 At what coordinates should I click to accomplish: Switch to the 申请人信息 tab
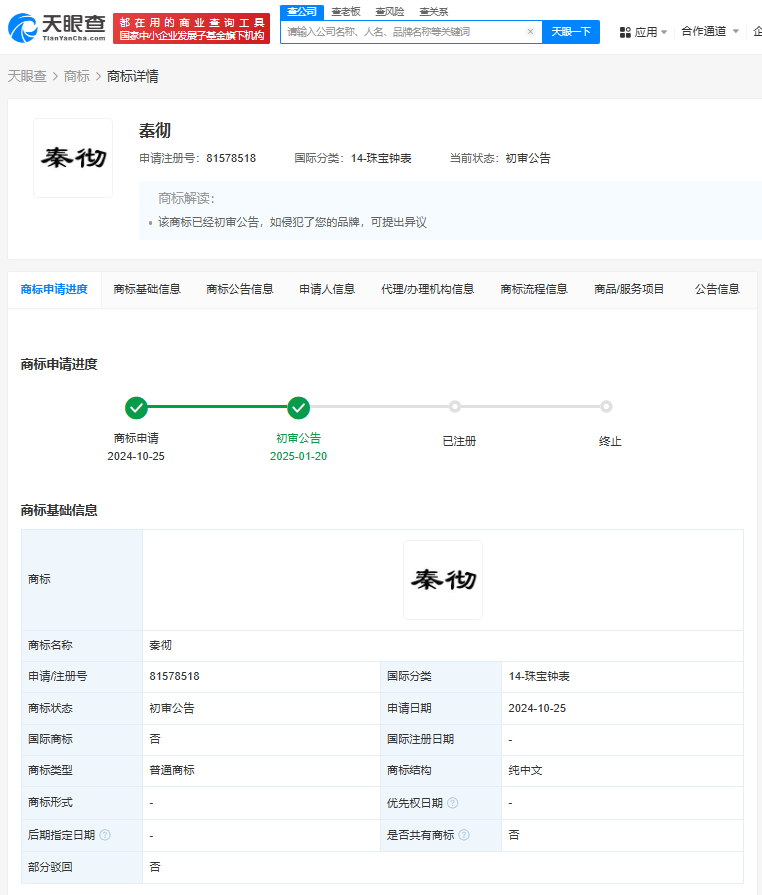327,289
